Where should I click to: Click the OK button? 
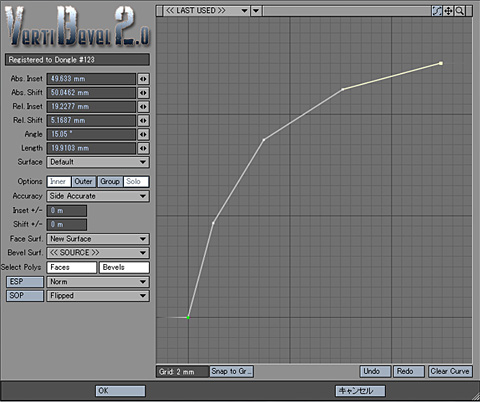pos(120,391)
